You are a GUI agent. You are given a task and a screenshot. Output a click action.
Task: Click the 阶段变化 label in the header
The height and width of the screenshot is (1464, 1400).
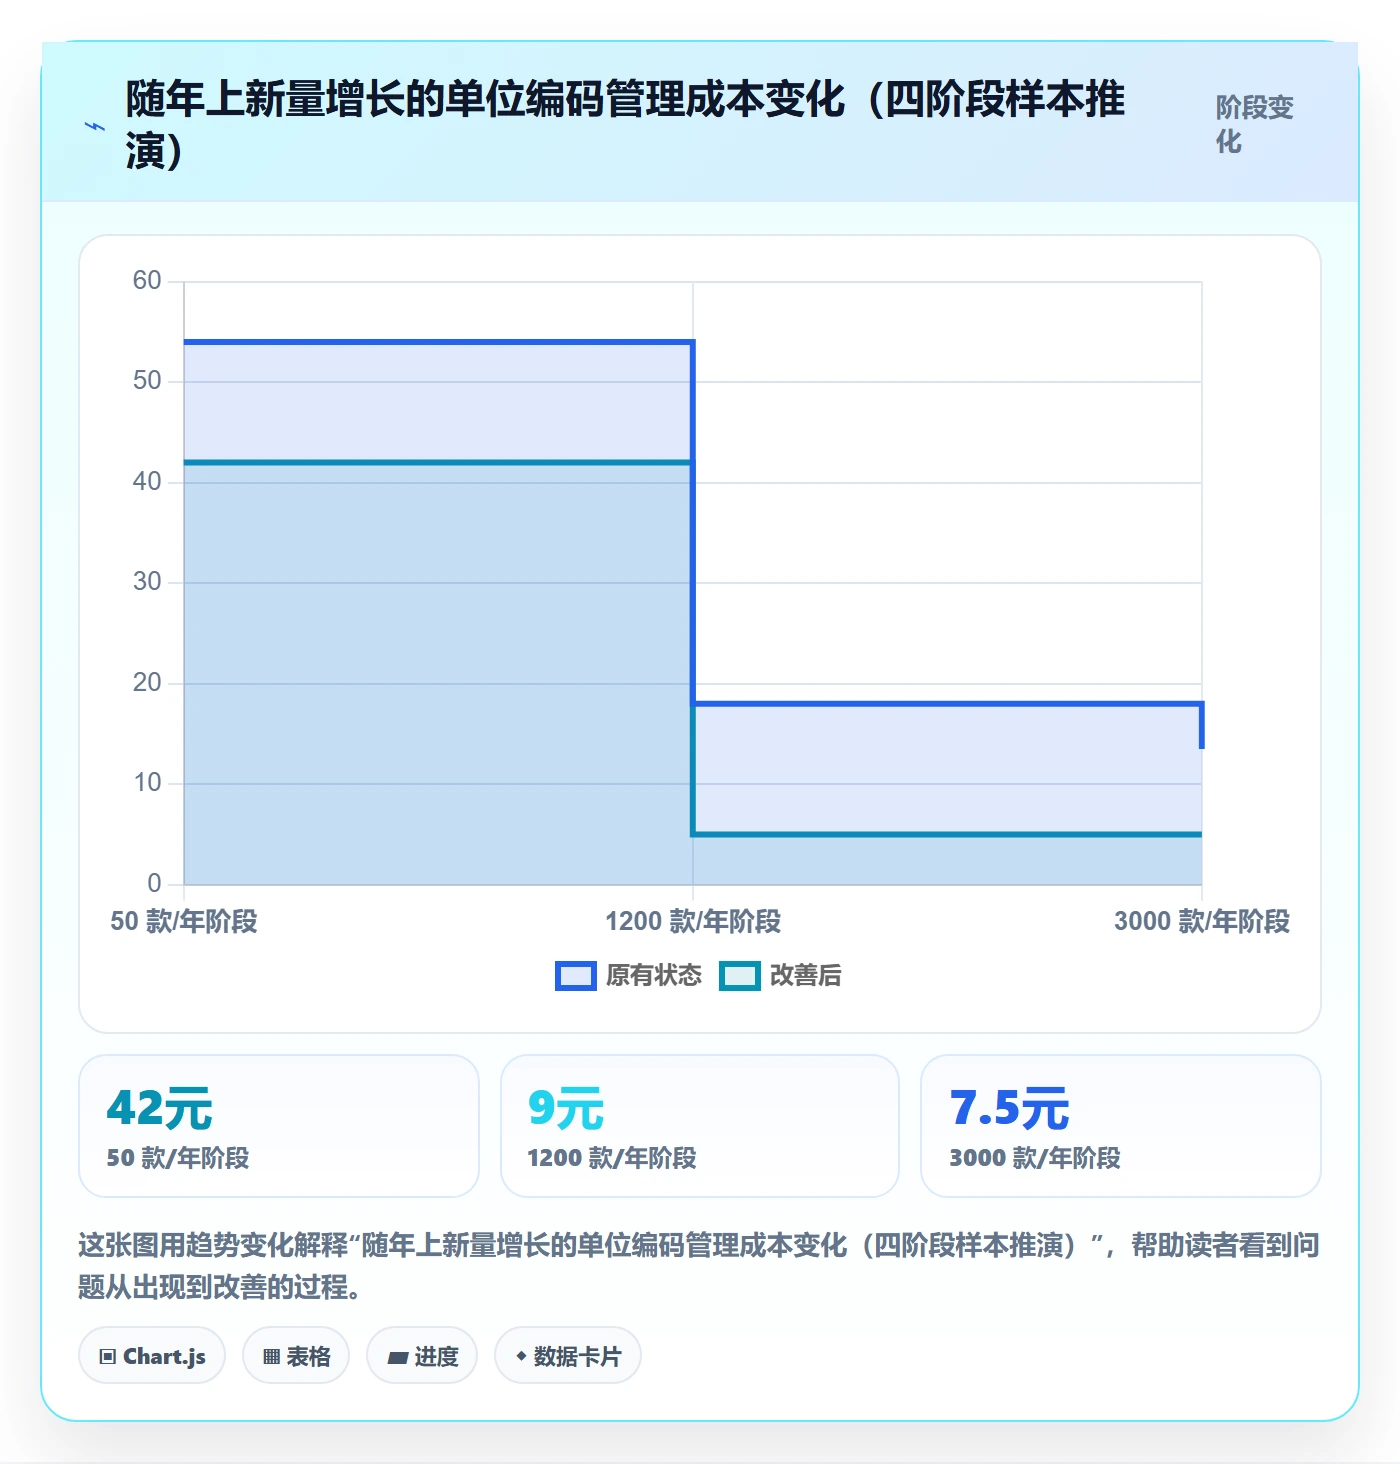pos(1255,124)
